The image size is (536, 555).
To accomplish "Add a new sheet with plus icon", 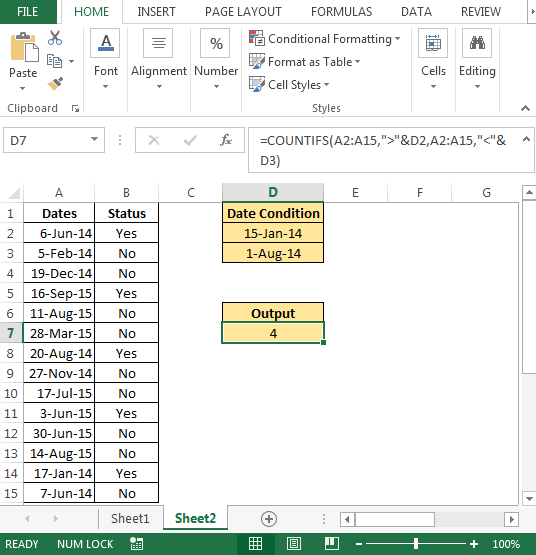I will click(x=269, y=519).
